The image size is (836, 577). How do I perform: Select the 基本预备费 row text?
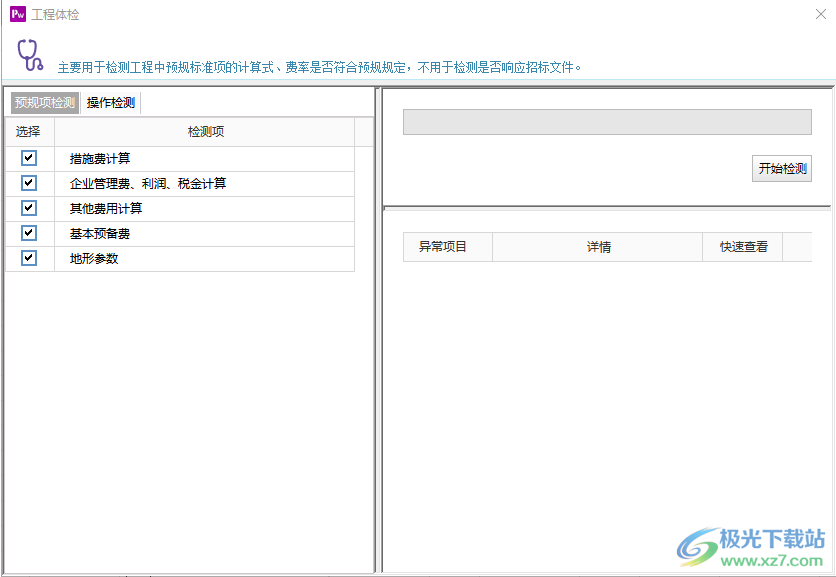pyautogui.click(x=100, y=234)
